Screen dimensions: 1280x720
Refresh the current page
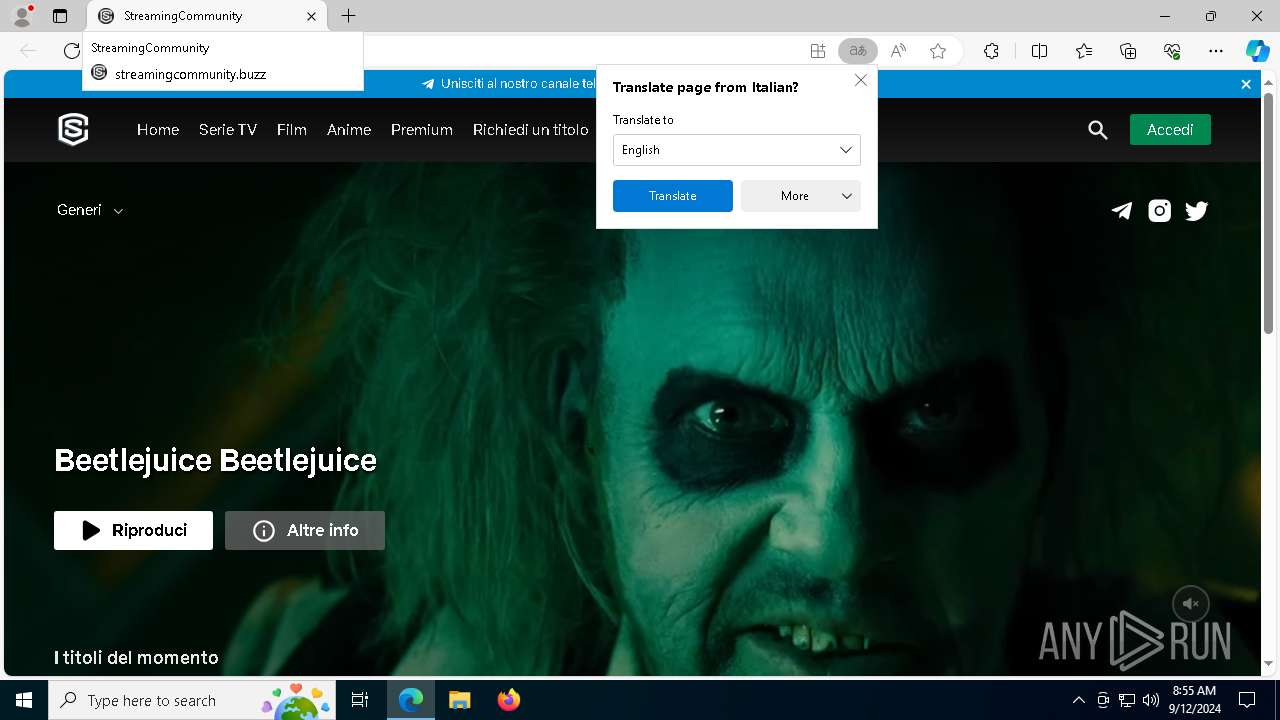coord(71,51)
